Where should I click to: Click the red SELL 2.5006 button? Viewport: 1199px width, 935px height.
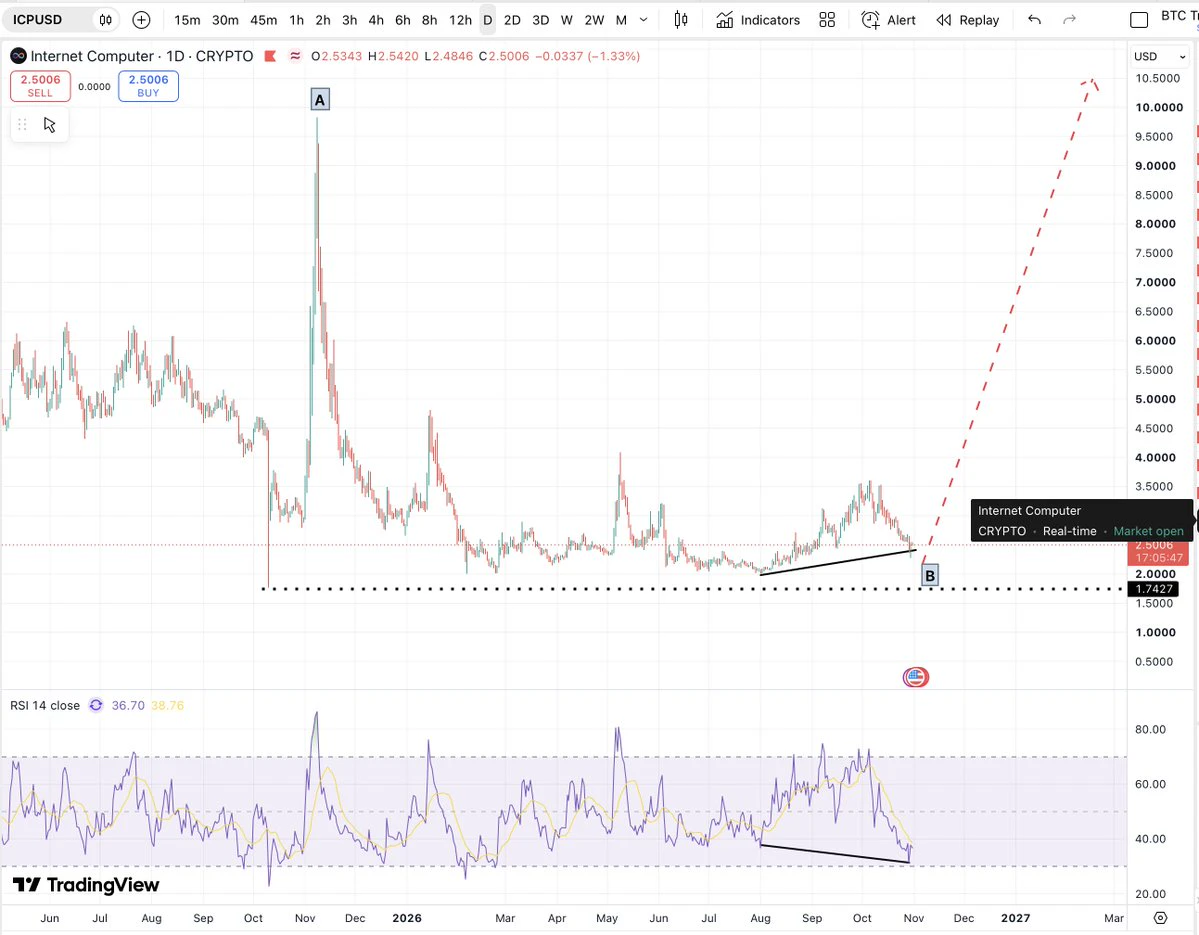[x=41, y=86]
